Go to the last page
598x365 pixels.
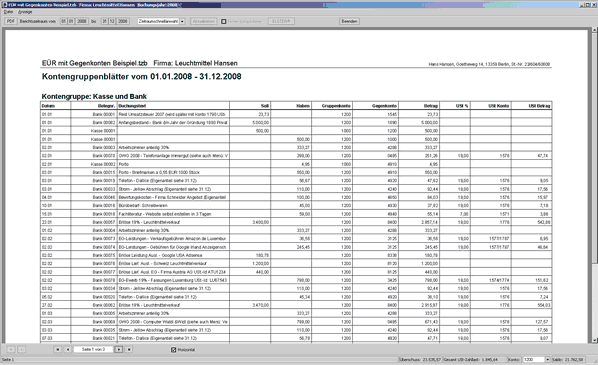point(129,349)
